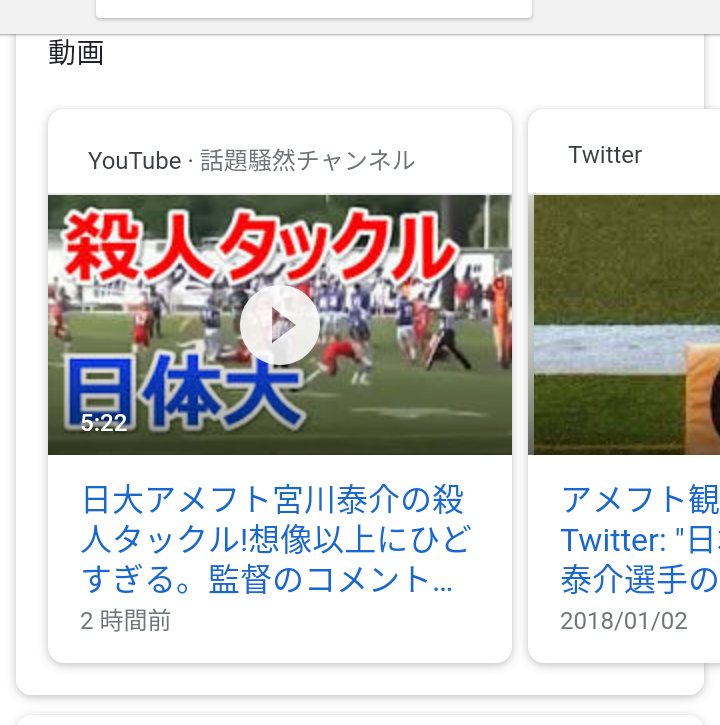Viewport: 720px width, 725px height.
Task: Open the 日大アメフト宮川泰介 video title link
Action: (276, 540)
